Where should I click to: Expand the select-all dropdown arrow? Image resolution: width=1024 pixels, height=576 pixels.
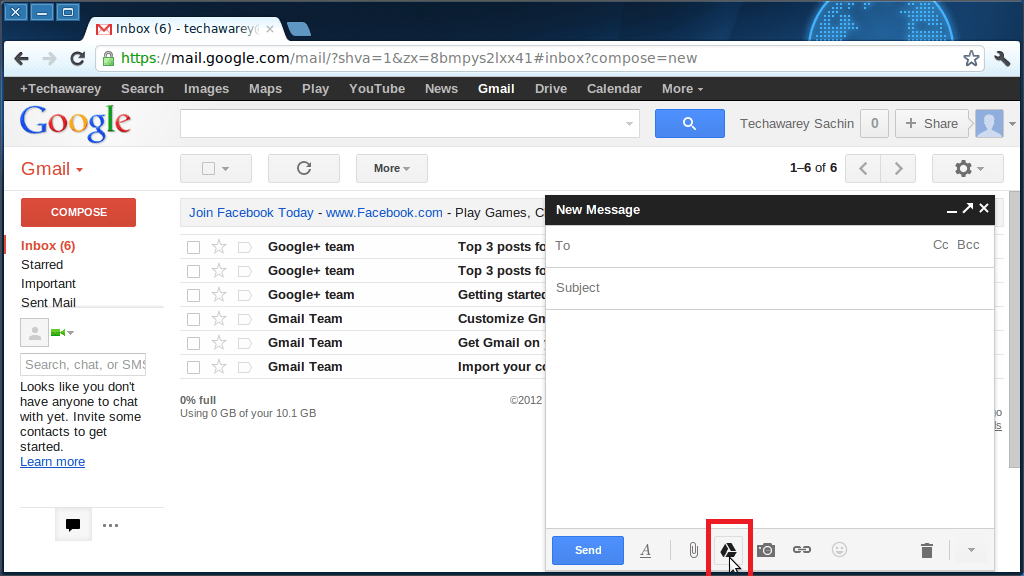pyautogui.click(x=225, y=169)
